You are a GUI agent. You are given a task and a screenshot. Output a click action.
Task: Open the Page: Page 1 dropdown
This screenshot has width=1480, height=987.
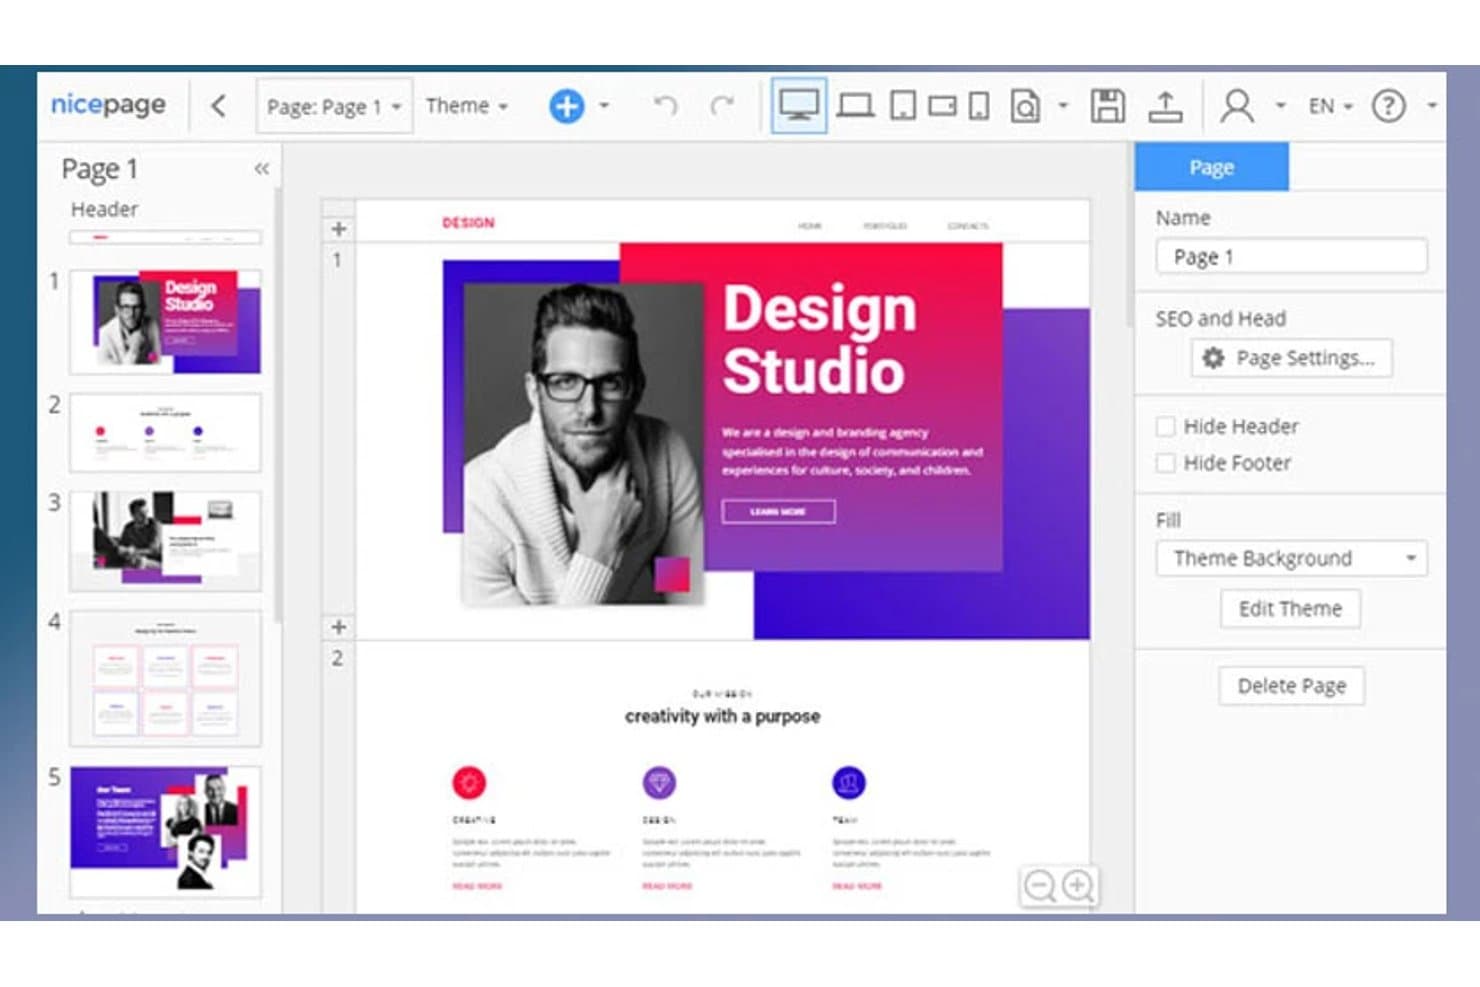tap(334, 106)
